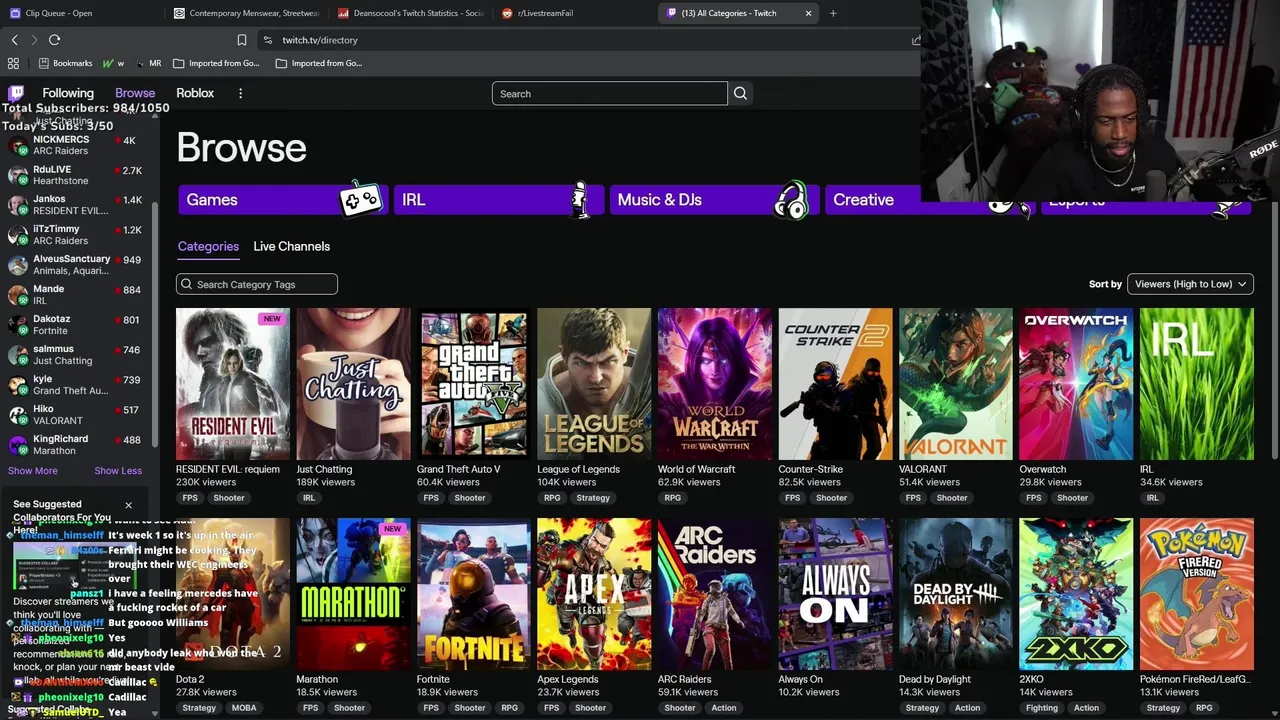
Task: Reload the page with refresh icon
Action: (x=54, y=40)
